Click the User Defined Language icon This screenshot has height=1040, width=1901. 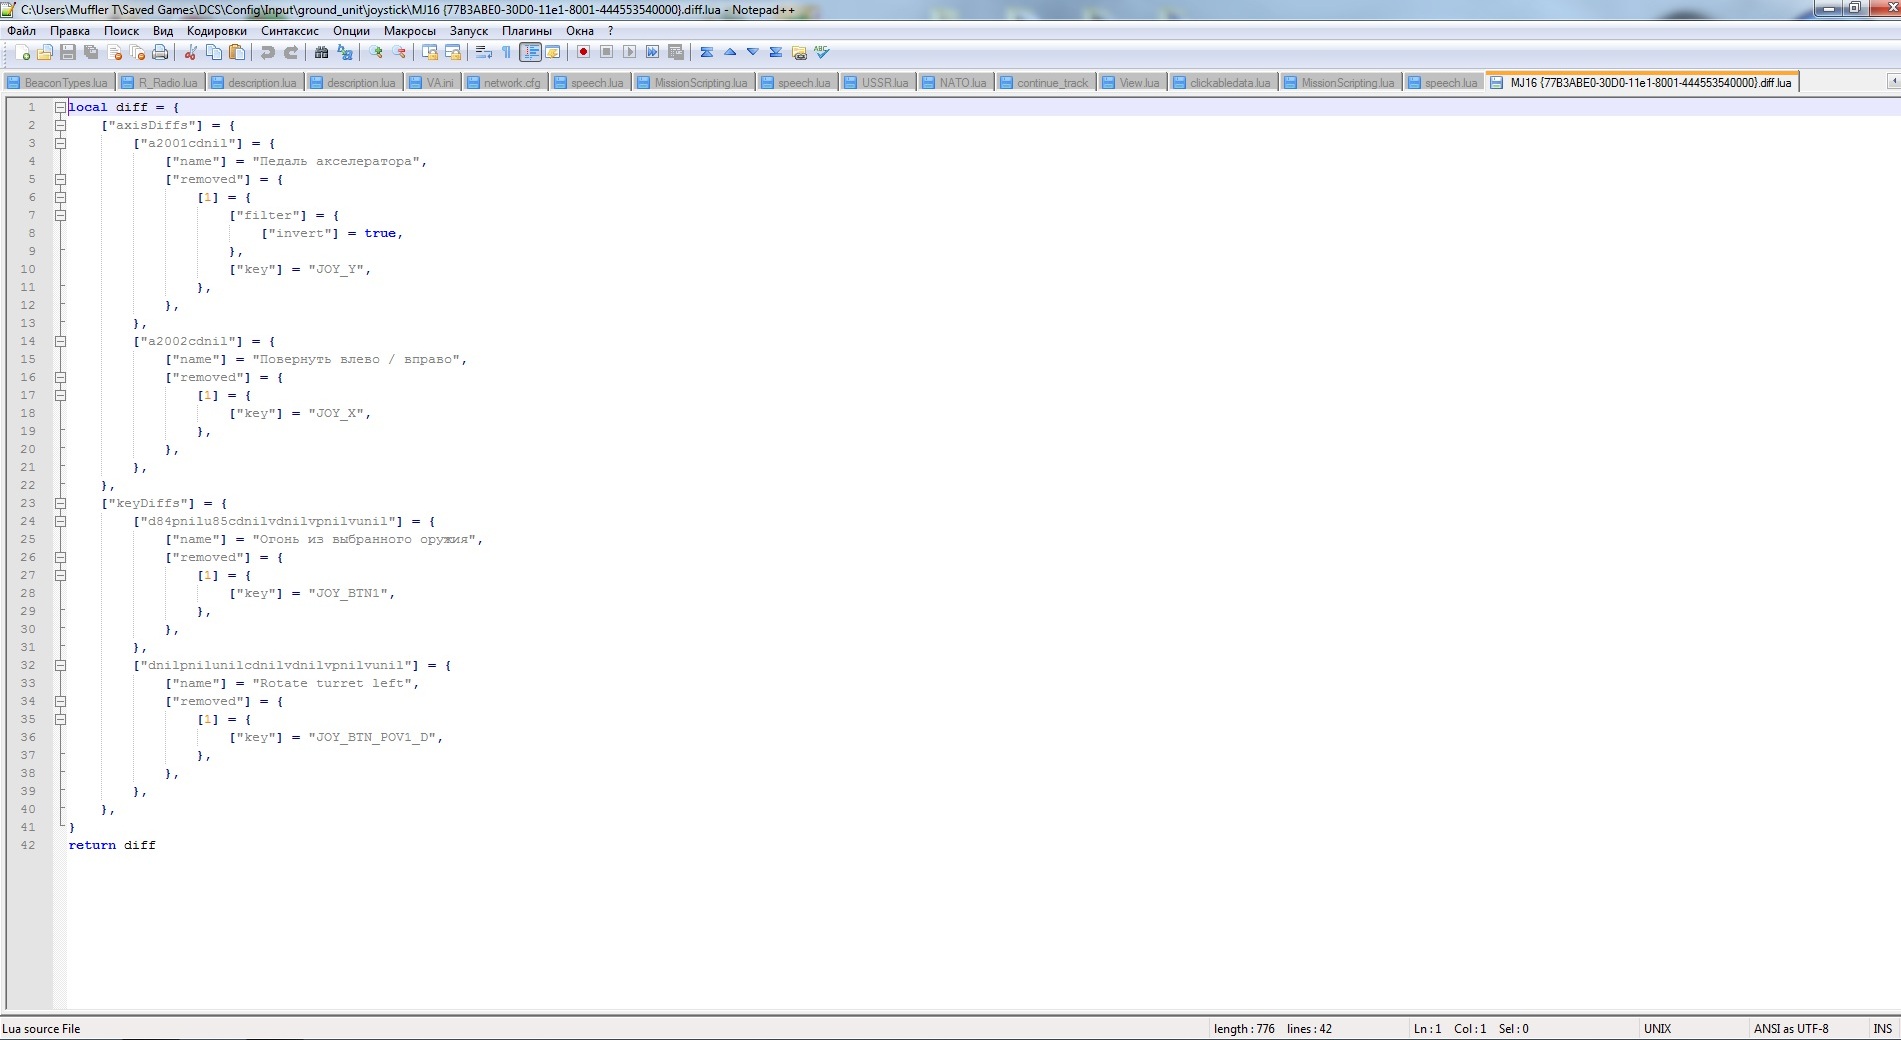(552, 53)
